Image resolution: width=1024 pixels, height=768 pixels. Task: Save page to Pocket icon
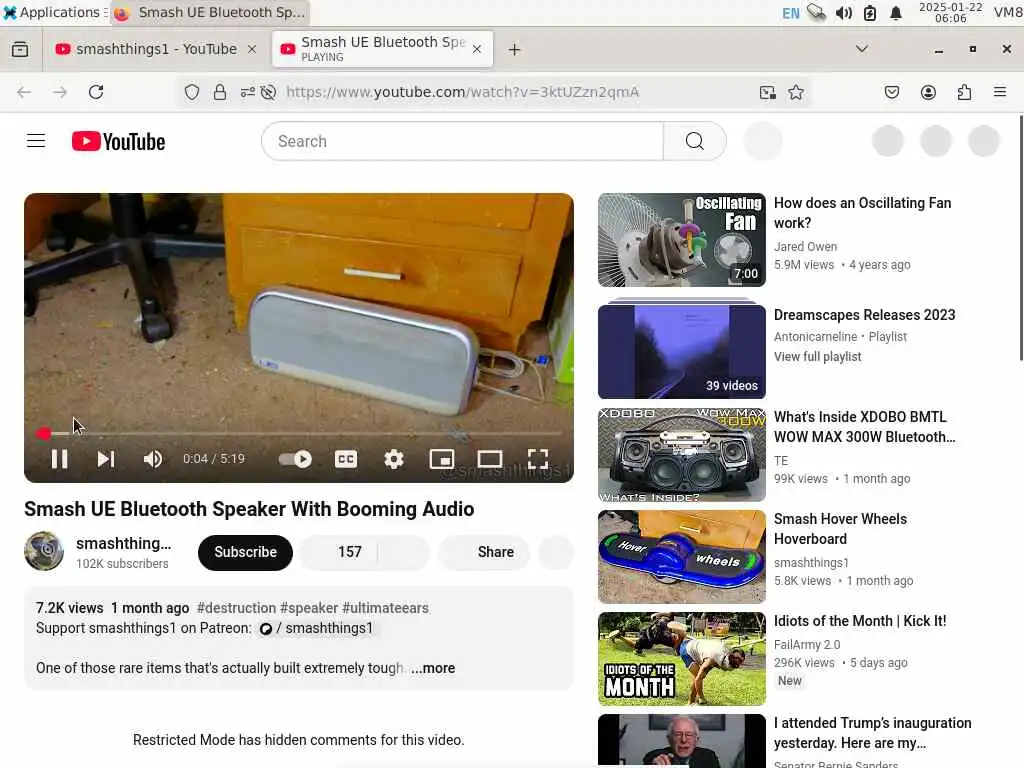point(892,92)
